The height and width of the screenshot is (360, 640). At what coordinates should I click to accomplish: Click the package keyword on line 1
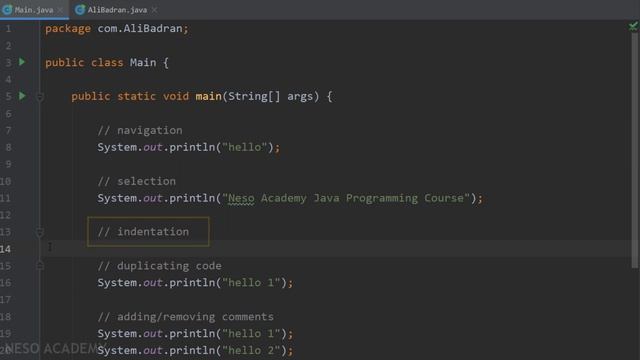pyautogui.click(x=68, y=29)
